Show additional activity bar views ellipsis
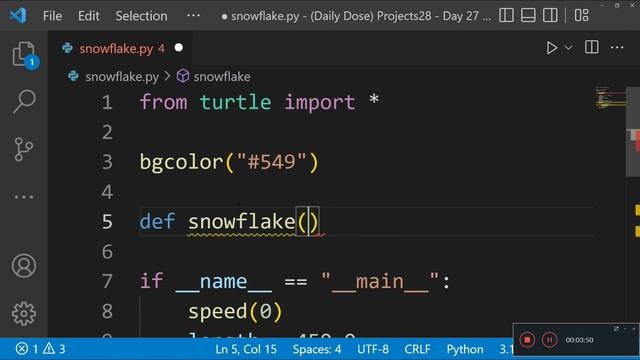640x360 pixels. (x=24, y=197)
